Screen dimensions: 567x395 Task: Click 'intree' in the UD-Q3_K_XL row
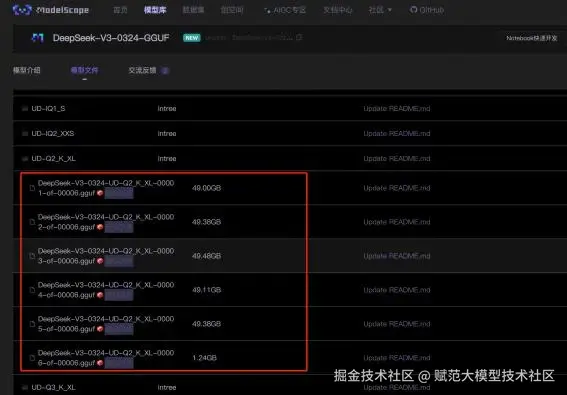pyautogui.click(x=167, y=387)
